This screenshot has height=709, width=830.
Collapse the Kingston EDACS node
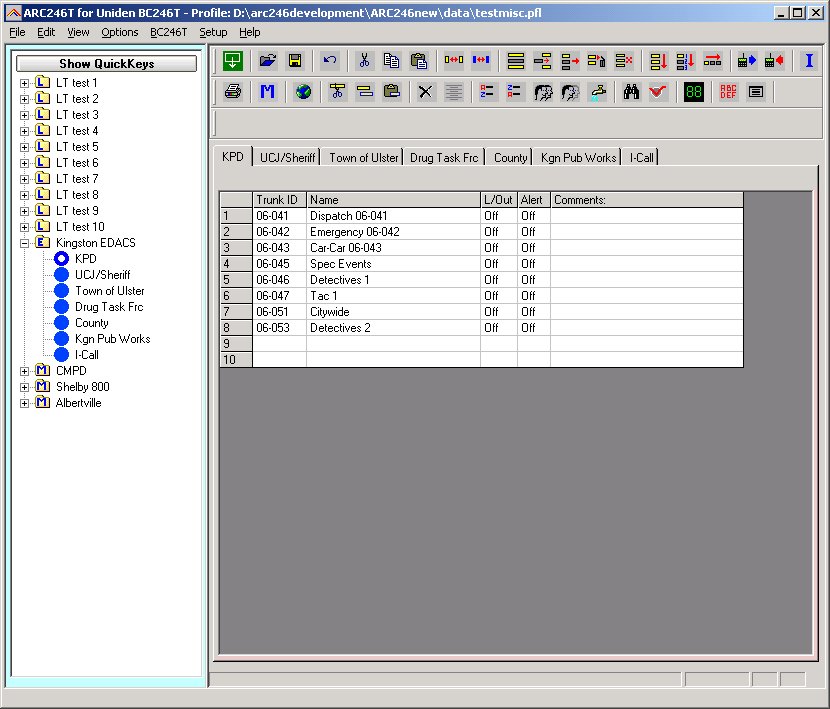point(24,243)
